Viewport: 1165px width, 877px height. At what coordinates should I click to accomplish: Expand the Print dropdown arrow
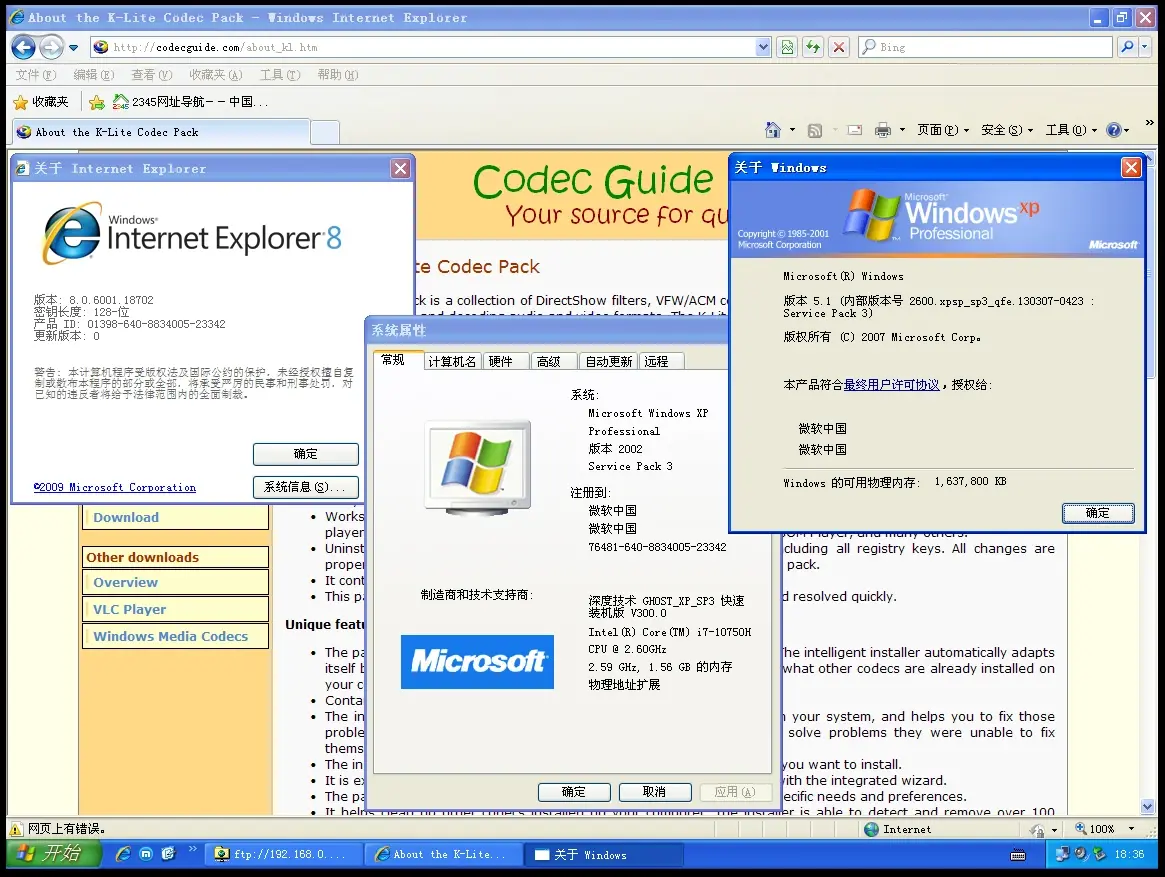pos(902,130)
